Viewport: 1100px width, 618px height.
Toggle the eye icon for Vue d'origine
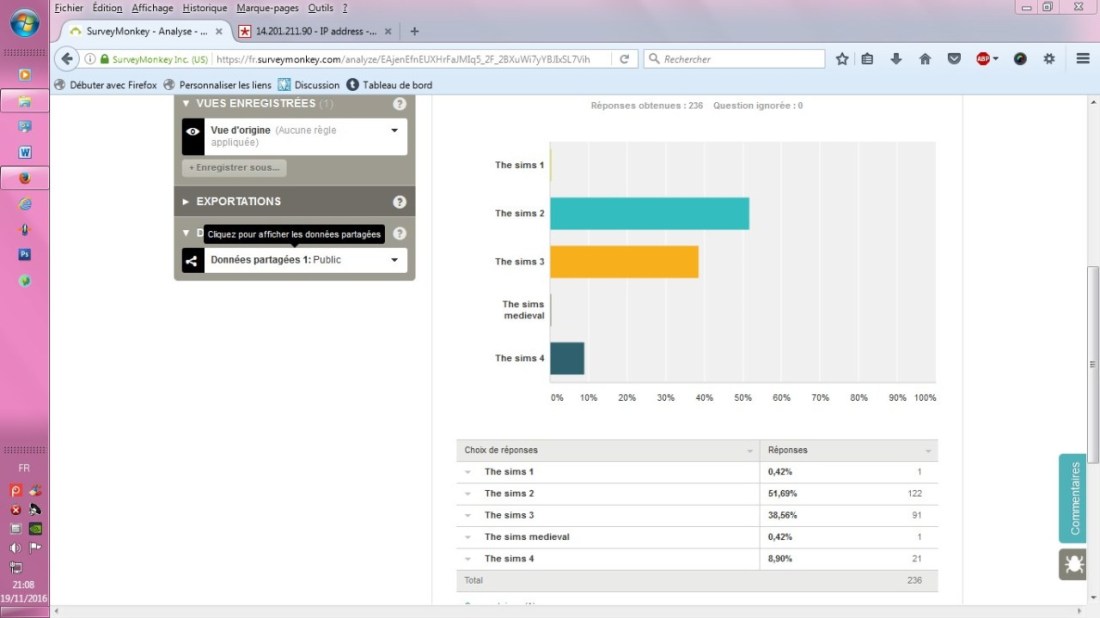tap(193, 131)
